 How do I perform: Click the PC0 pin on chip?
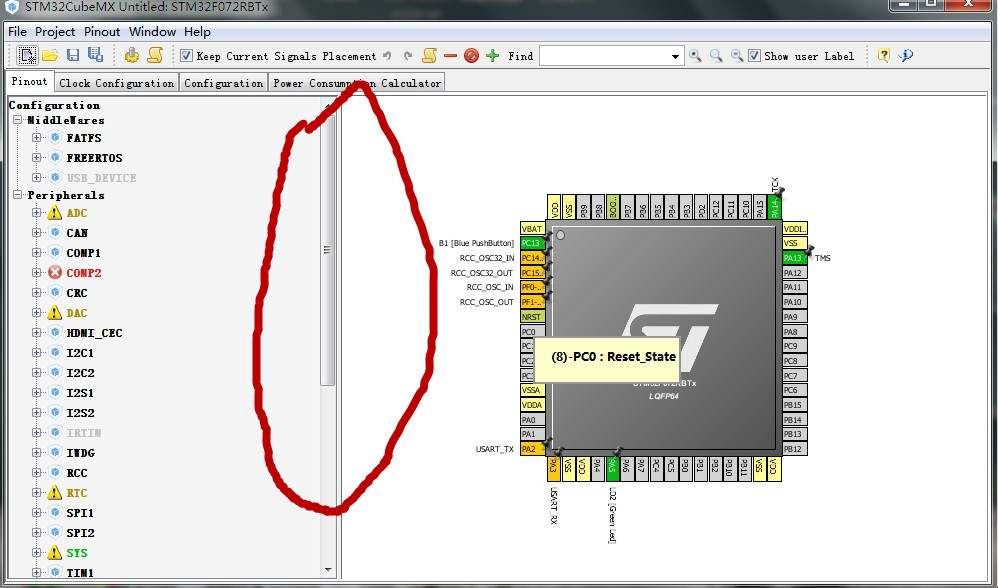(532, 332)
